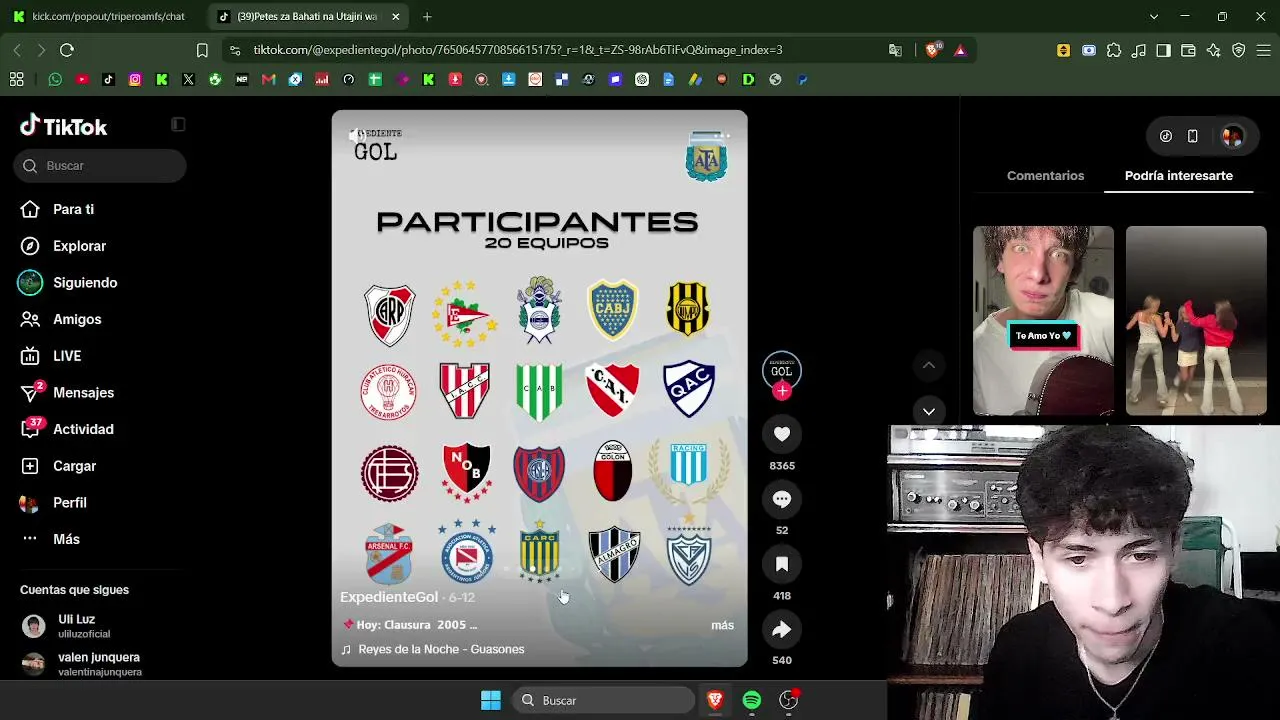Screen dimensions: 1280x720
Task: Open the dancing girls suggested video
Action: tap(1196, 320)
